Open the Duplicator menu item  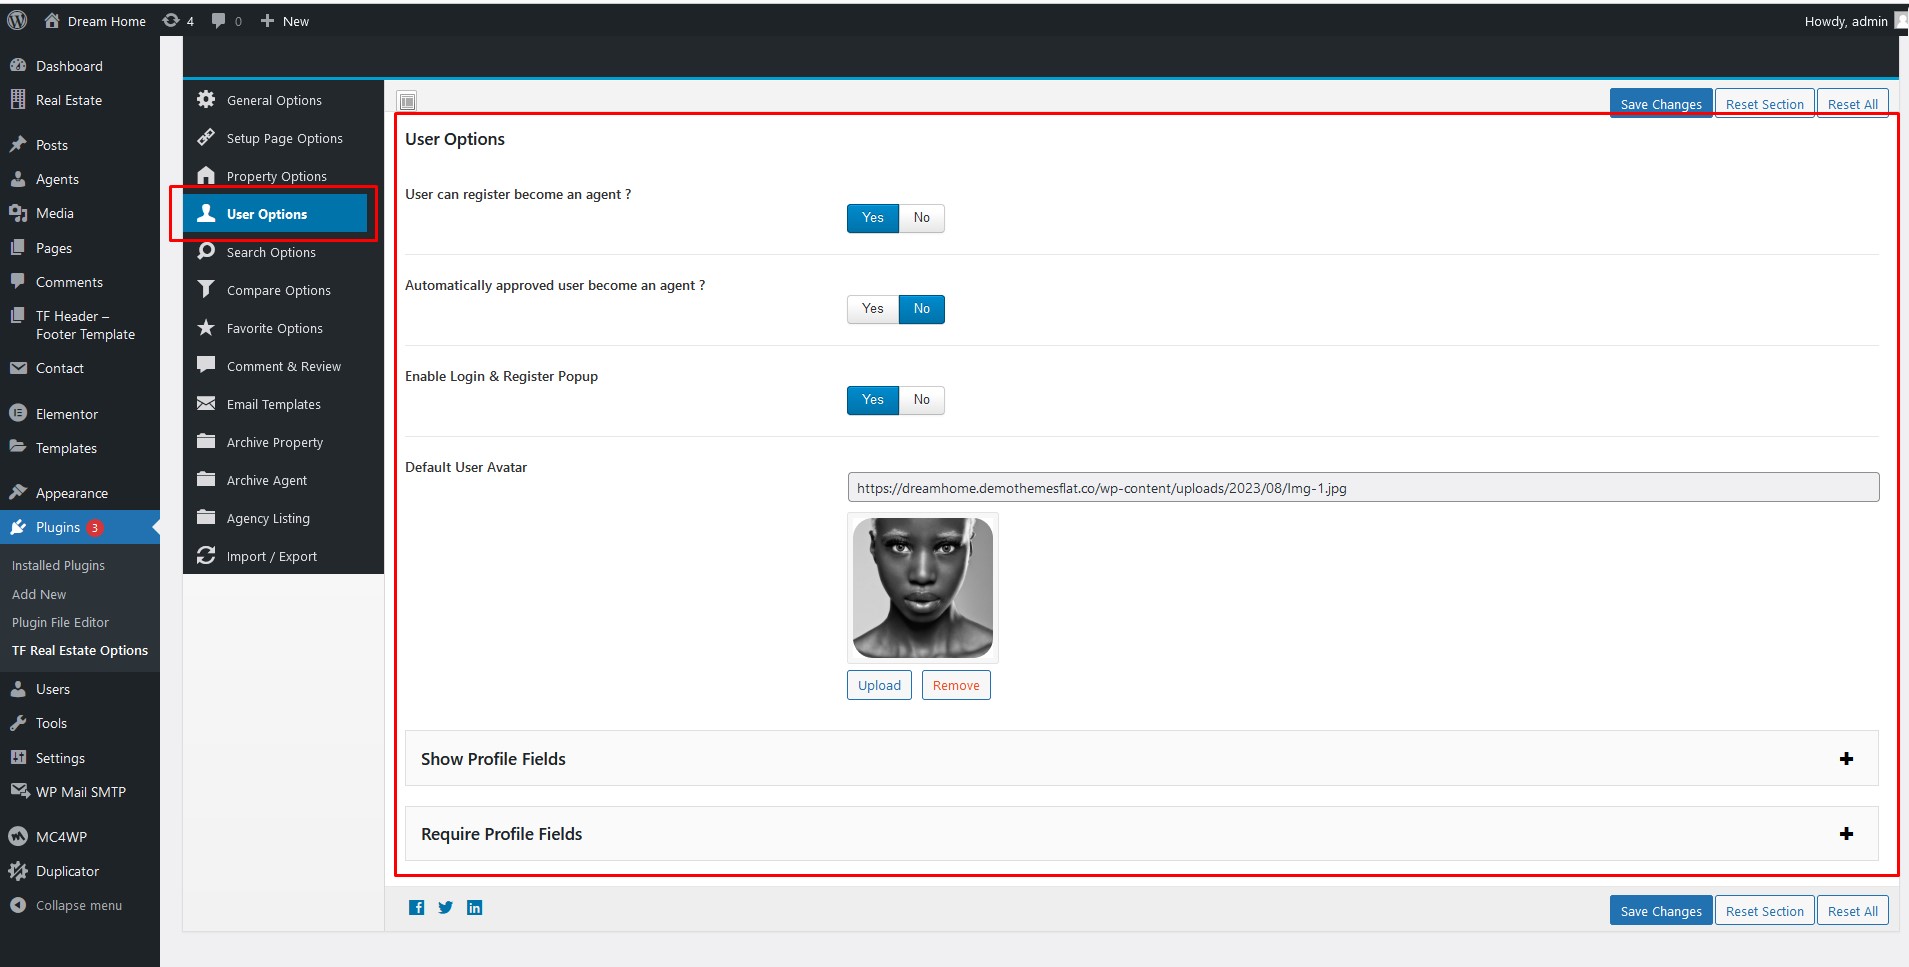[67, 871]
